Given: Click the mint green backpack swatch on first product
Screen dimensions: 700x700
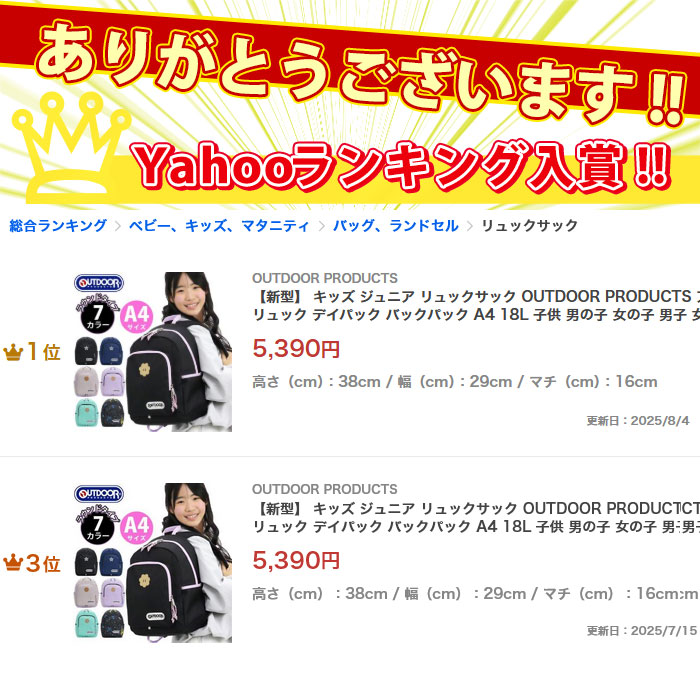Looking at the screenshot, I should [86, 412].
